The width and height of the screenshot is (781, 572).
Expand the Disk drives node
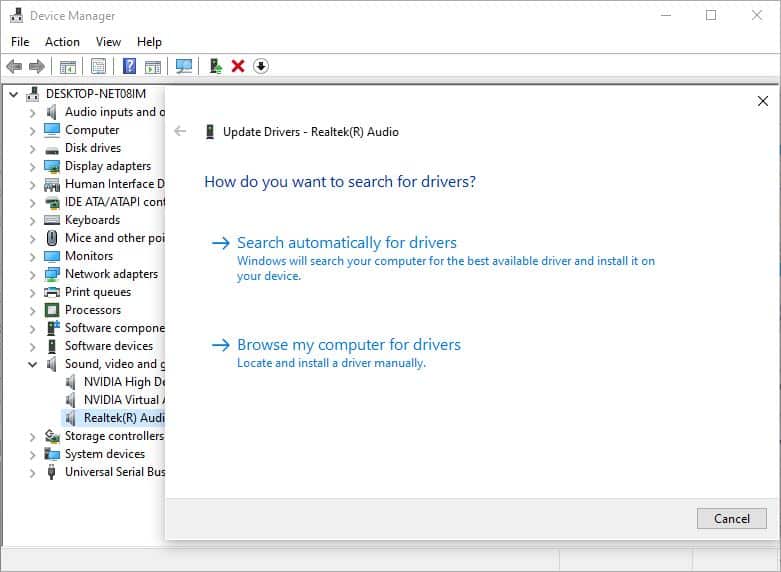(32, 148)
